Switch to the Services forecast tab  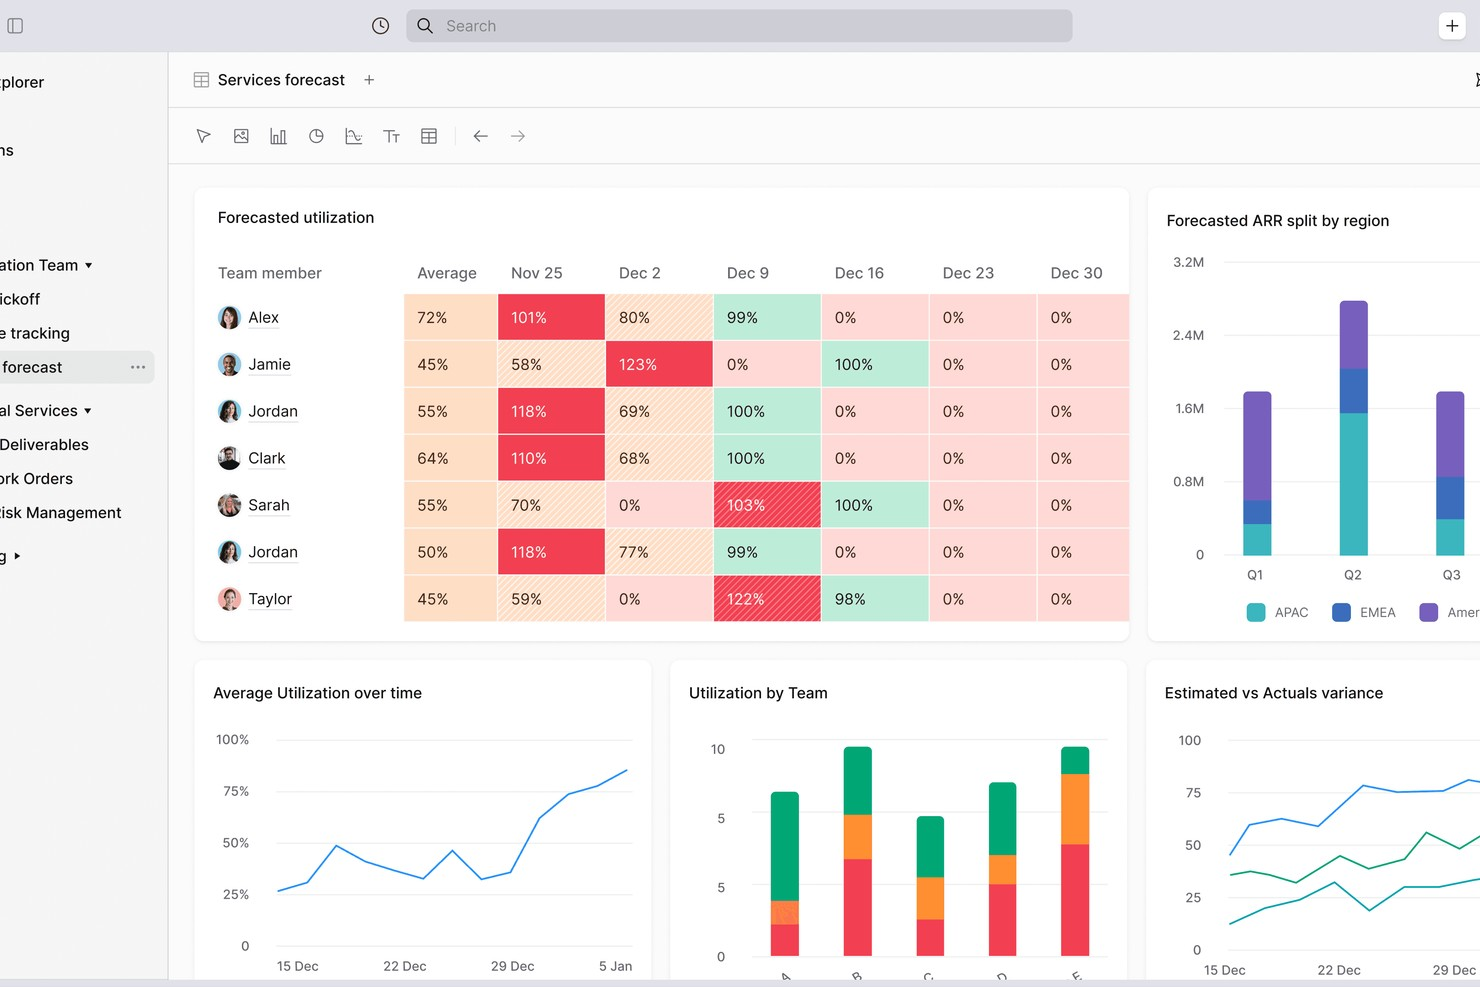[280, 79]
